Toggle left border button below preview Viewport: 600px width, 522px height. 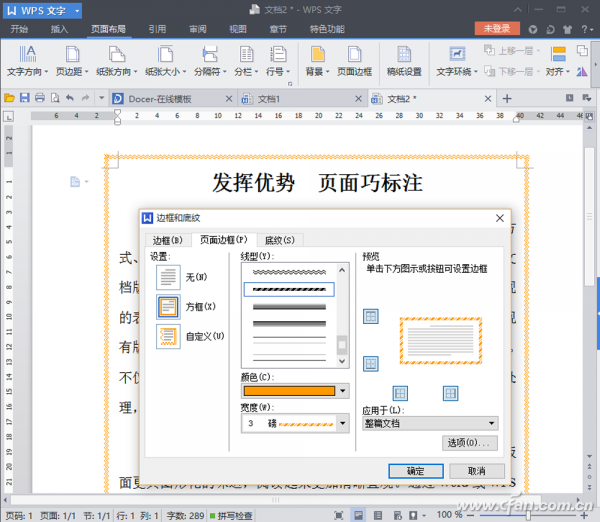click(400, 393)
